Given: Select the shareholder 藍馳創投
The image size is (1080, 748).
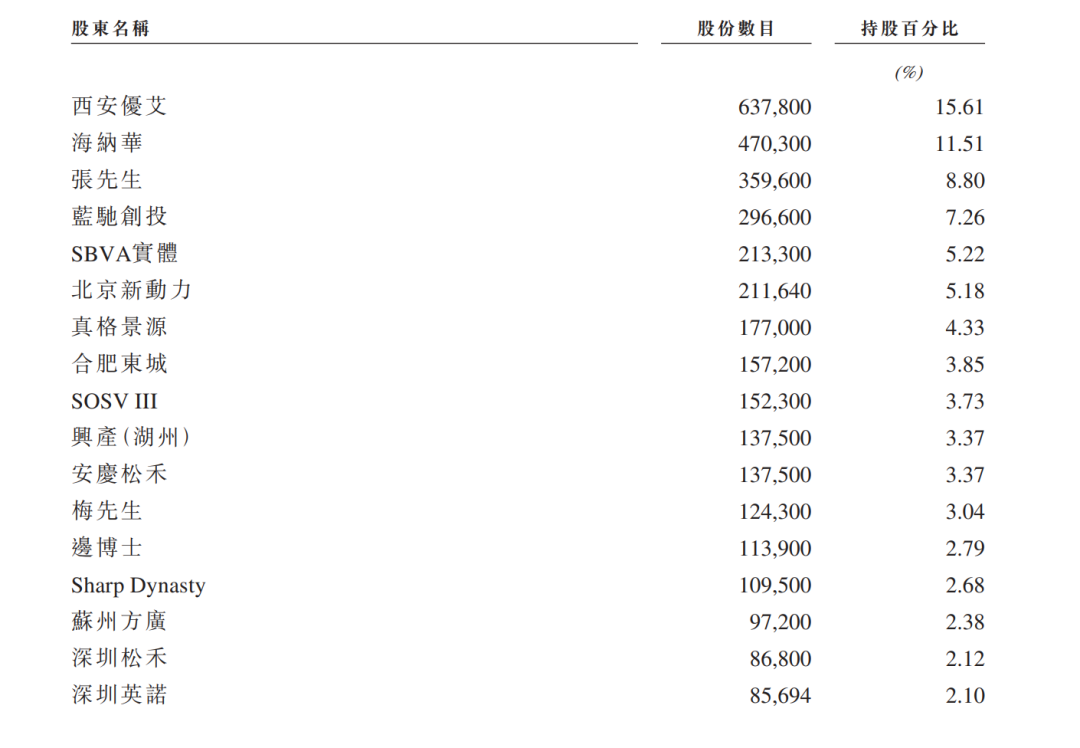Looking at the screenshot, I should point(119,216).
